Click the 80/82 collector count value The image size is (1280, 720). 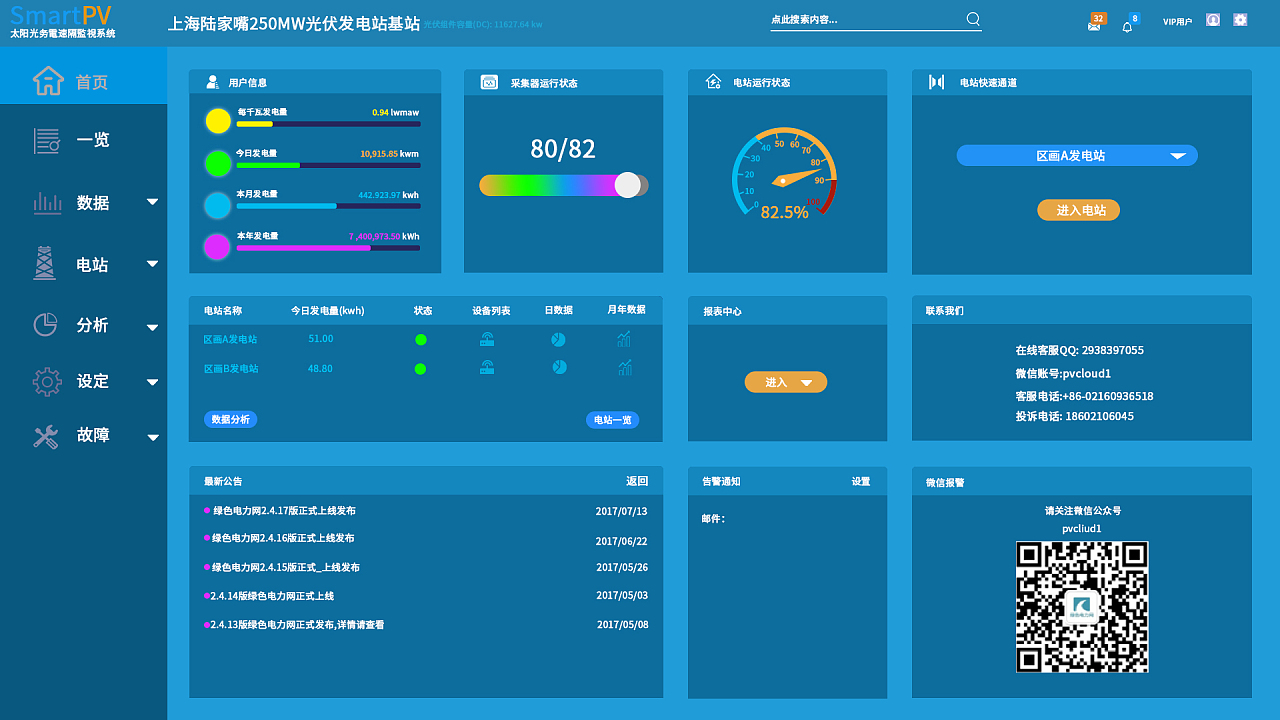point(563,149)
